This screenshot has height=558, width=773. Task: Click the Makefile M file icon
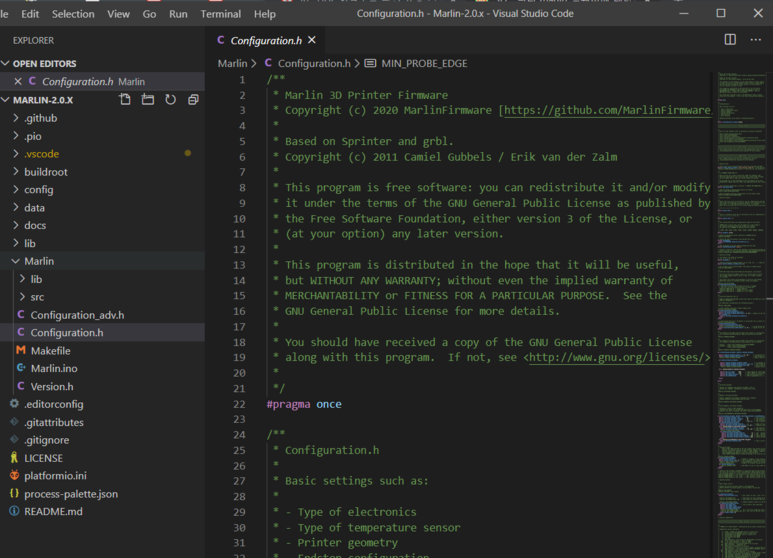coord(21,350)
